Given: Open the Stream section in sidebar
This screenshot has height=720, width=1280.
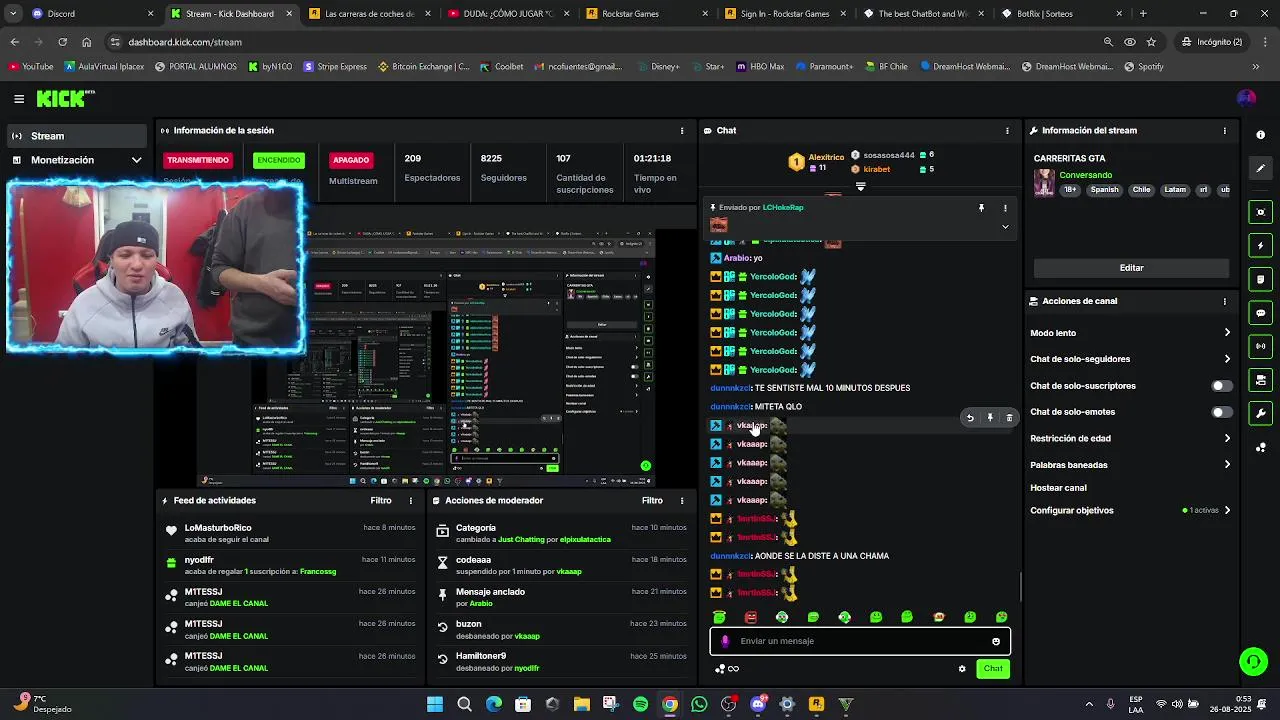Looking at the screenshot, I should [x=78, y=136].
